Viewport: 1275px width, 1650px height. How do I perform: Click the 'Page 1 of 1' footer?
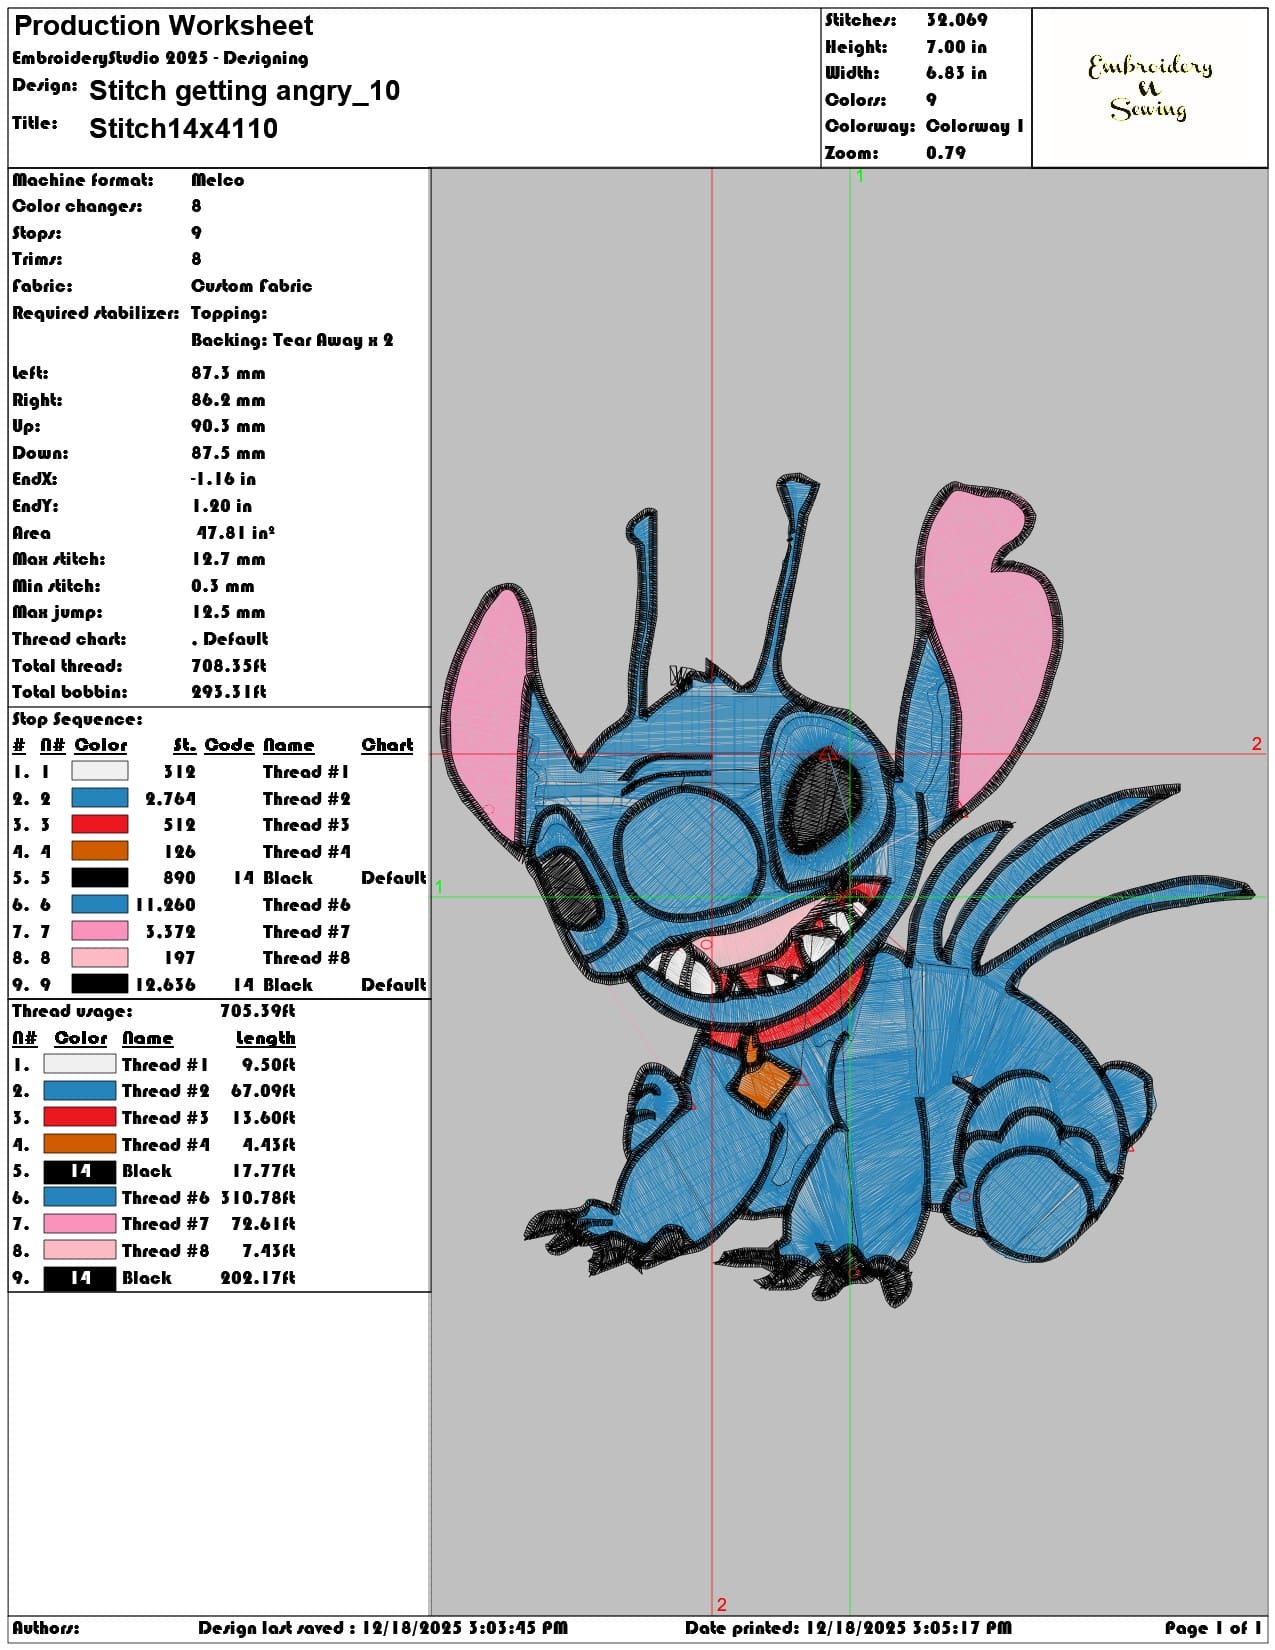pos(1213,1628)
